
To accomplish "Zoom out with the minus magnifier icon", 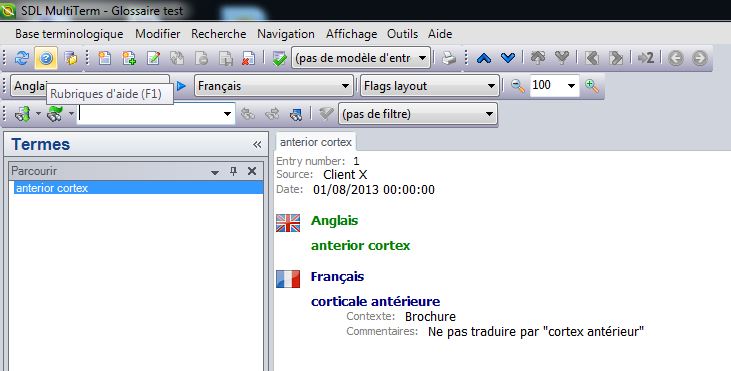I will (x=517, y=86).
